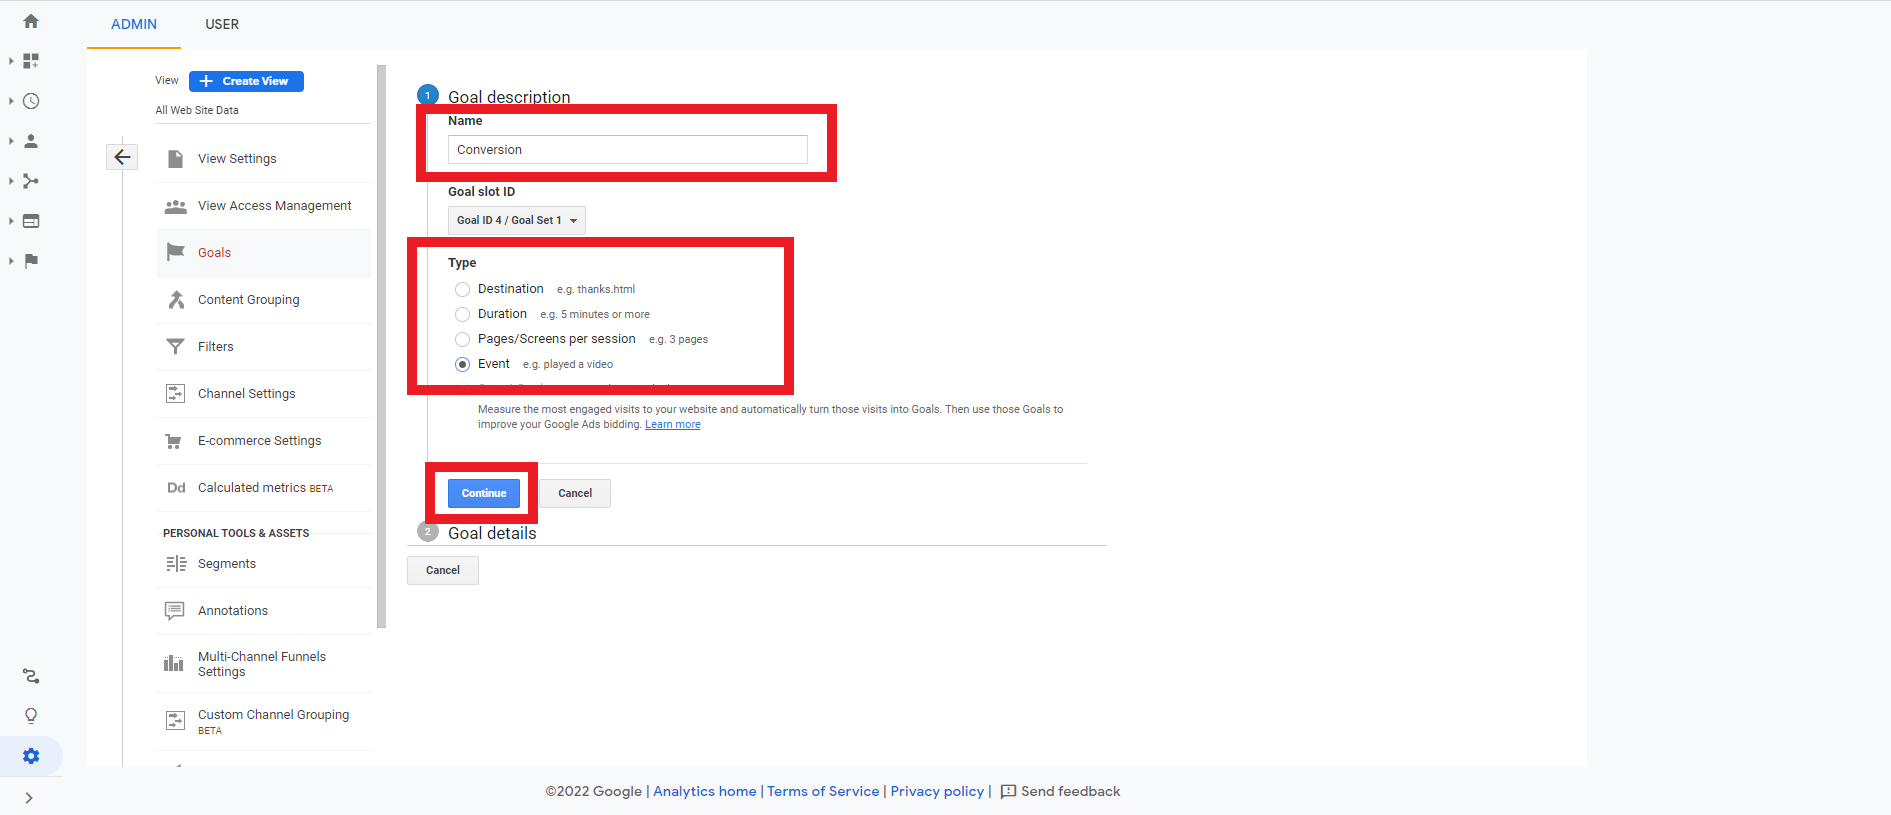The image size is (1891, 815).
Task: Open the Audience person icon
Action: pos(31,141)
